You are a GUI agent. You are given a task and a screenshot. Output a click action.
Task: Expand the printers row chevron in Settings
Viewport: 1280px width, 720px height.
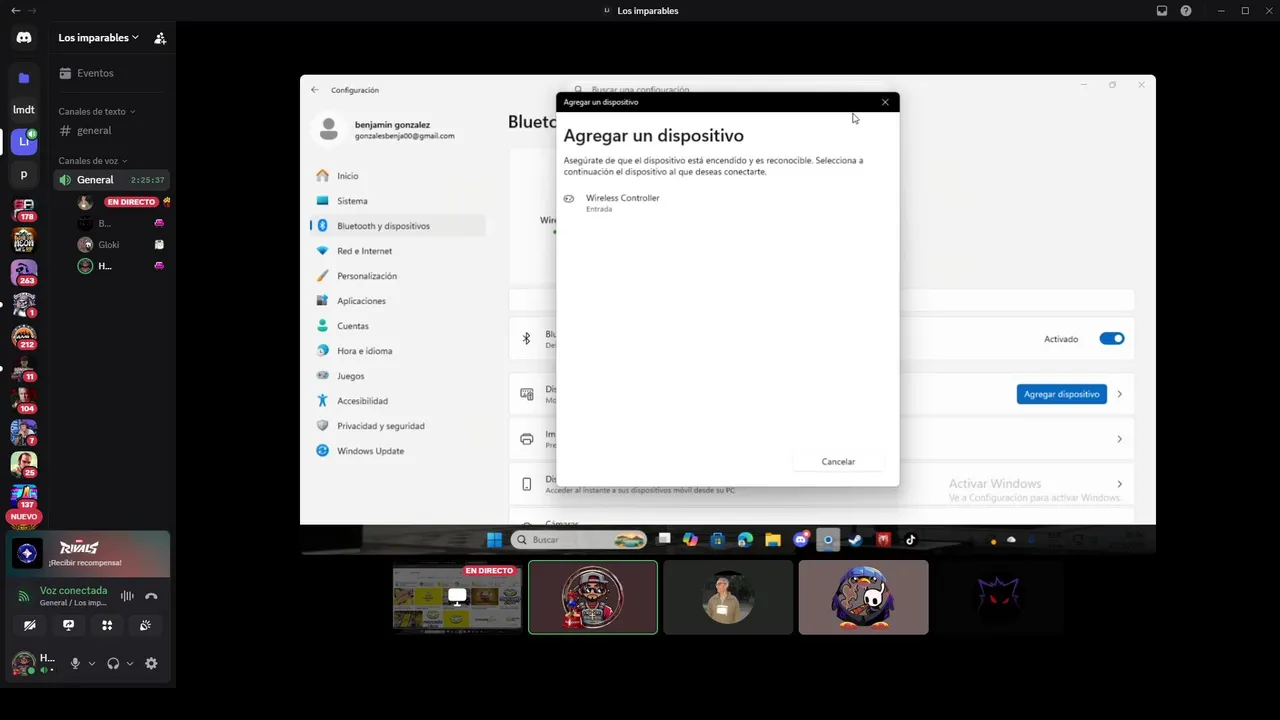point(1119,439)
